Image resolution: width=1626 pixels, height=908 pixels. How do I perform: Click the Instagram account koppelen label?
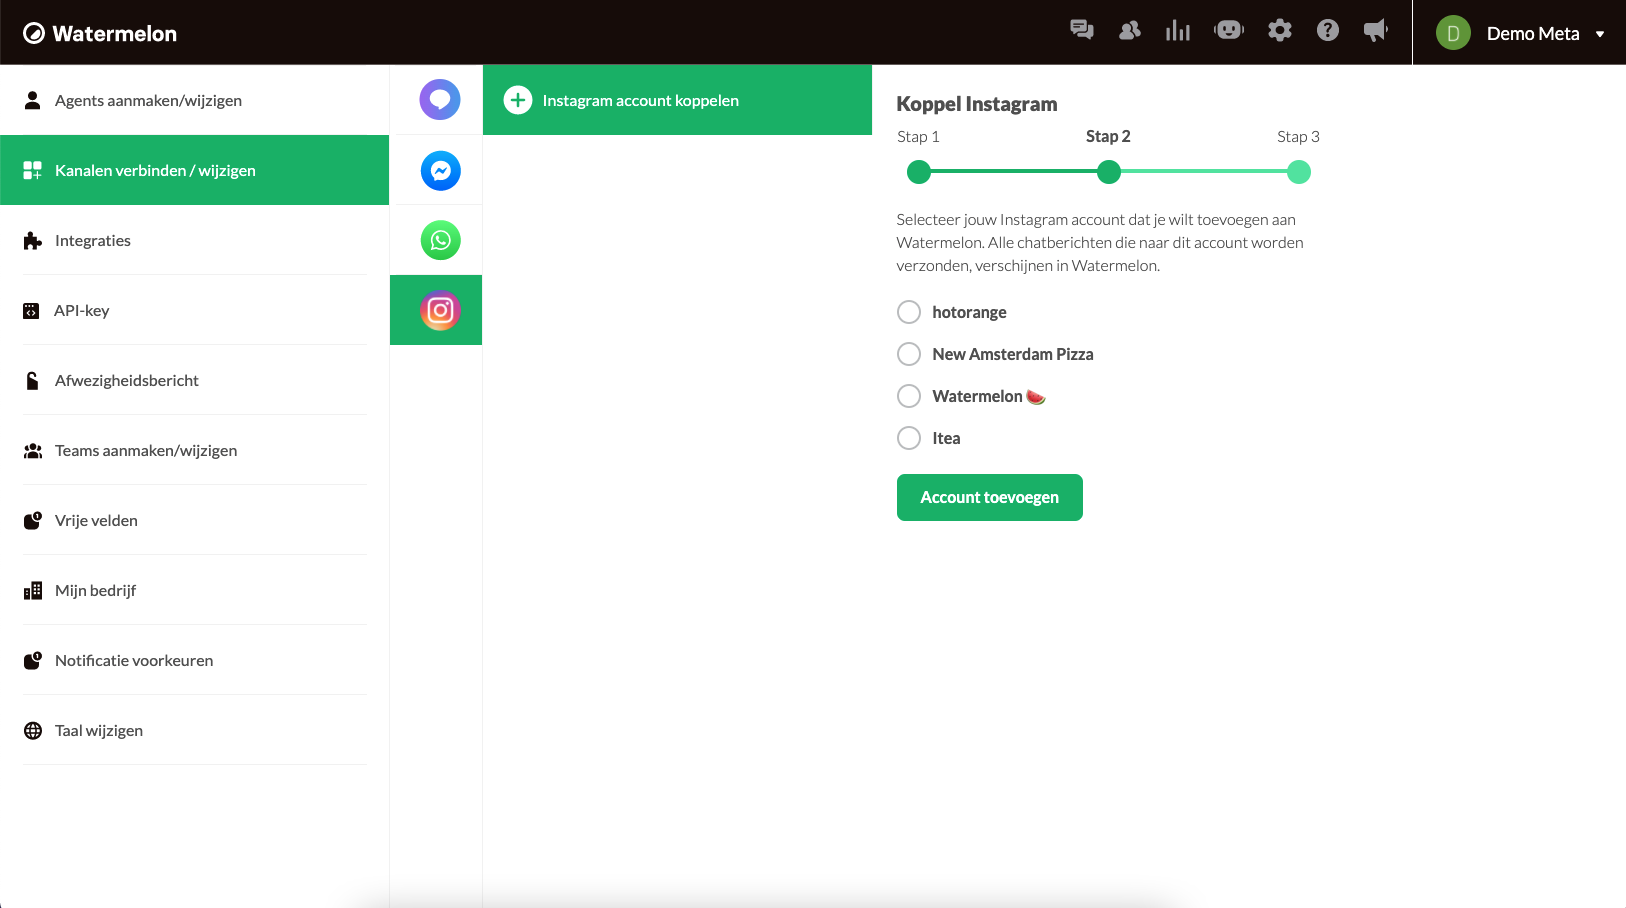click(641, 100)
